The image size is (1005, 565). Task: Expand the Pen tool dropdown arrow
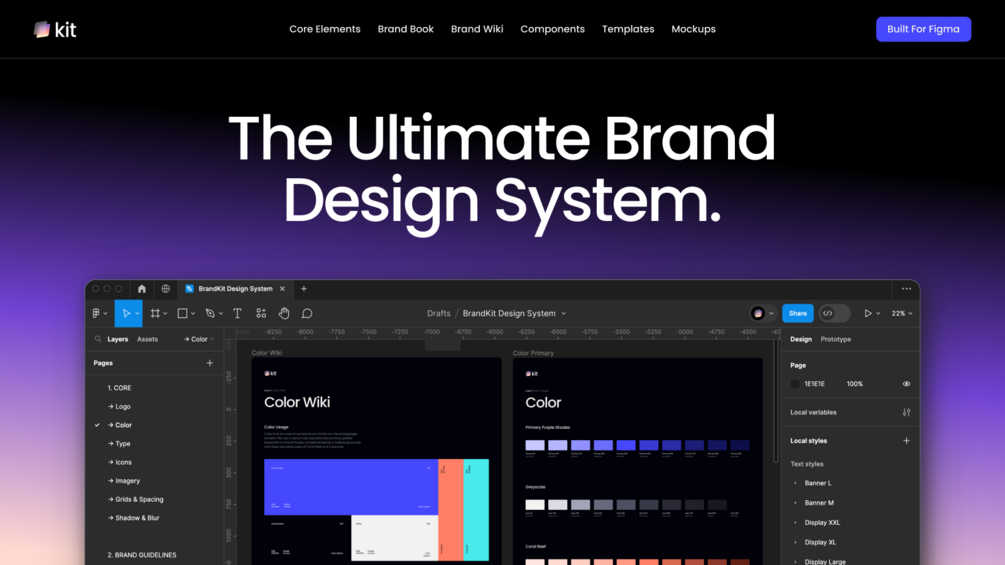tap(220, 314)
